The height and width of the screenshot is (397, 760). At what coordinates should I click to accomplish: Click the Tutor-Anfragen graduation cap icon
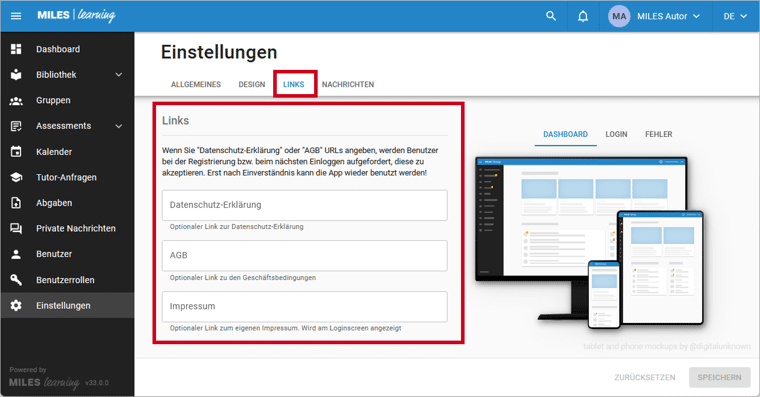click(x=16, y=177)
